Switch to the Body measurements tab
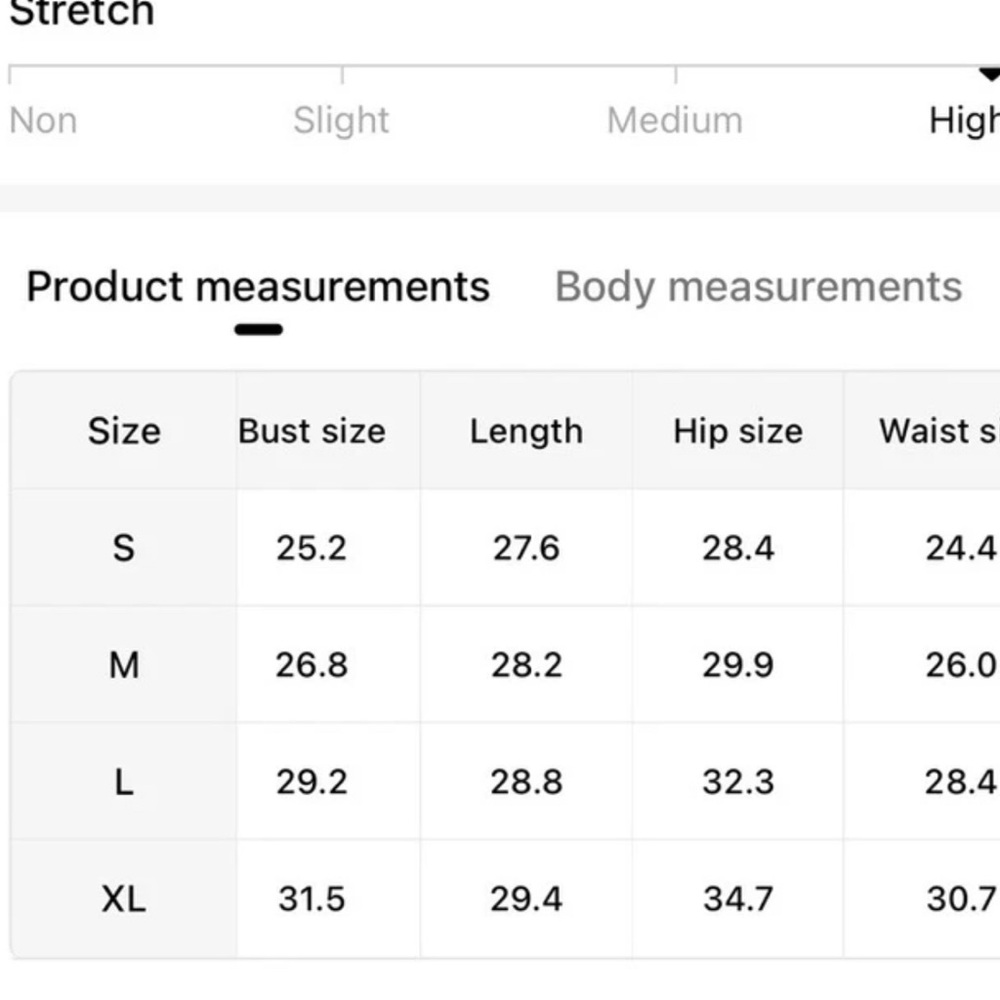Image resolution: width=1000 pixels, height=1000 pixels. click(x=758, y=287)
